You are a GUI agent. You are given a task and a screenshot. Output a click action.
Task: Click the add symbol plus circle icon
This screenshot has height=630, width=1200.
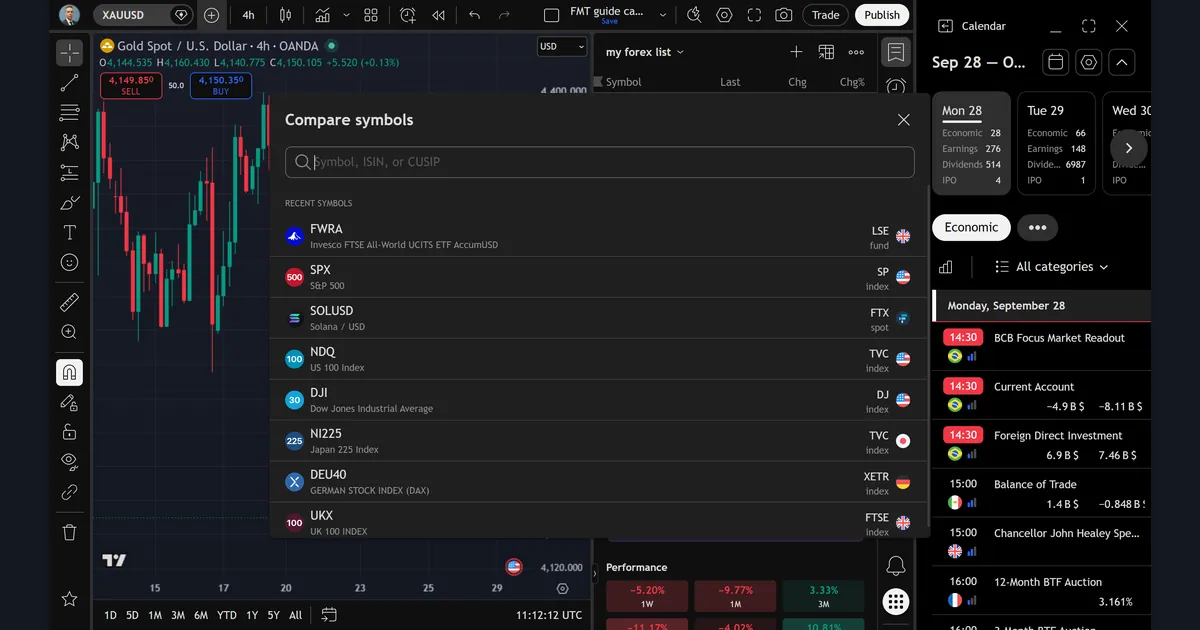pyautogui.click(x=211, y=15)
